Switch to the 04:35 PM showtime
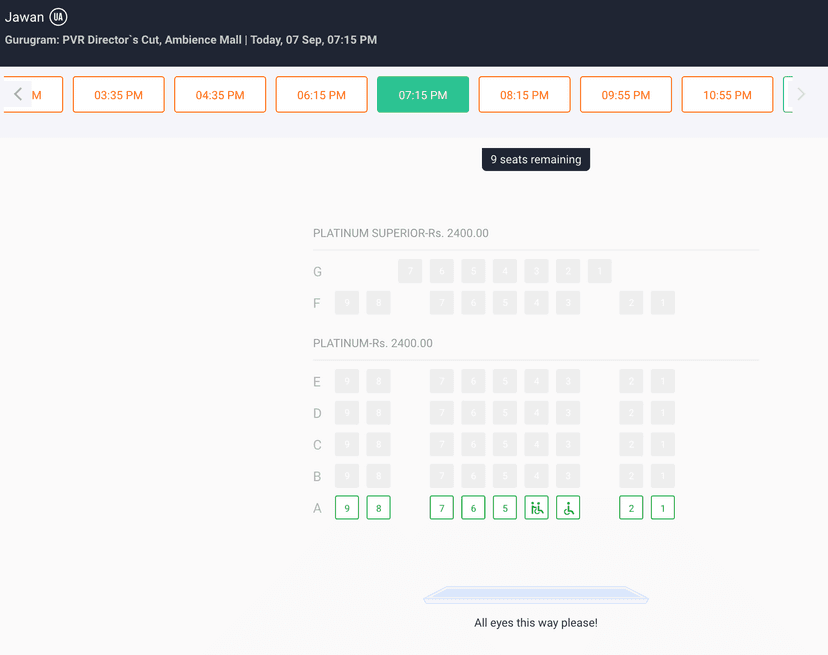 click(220, 95)
